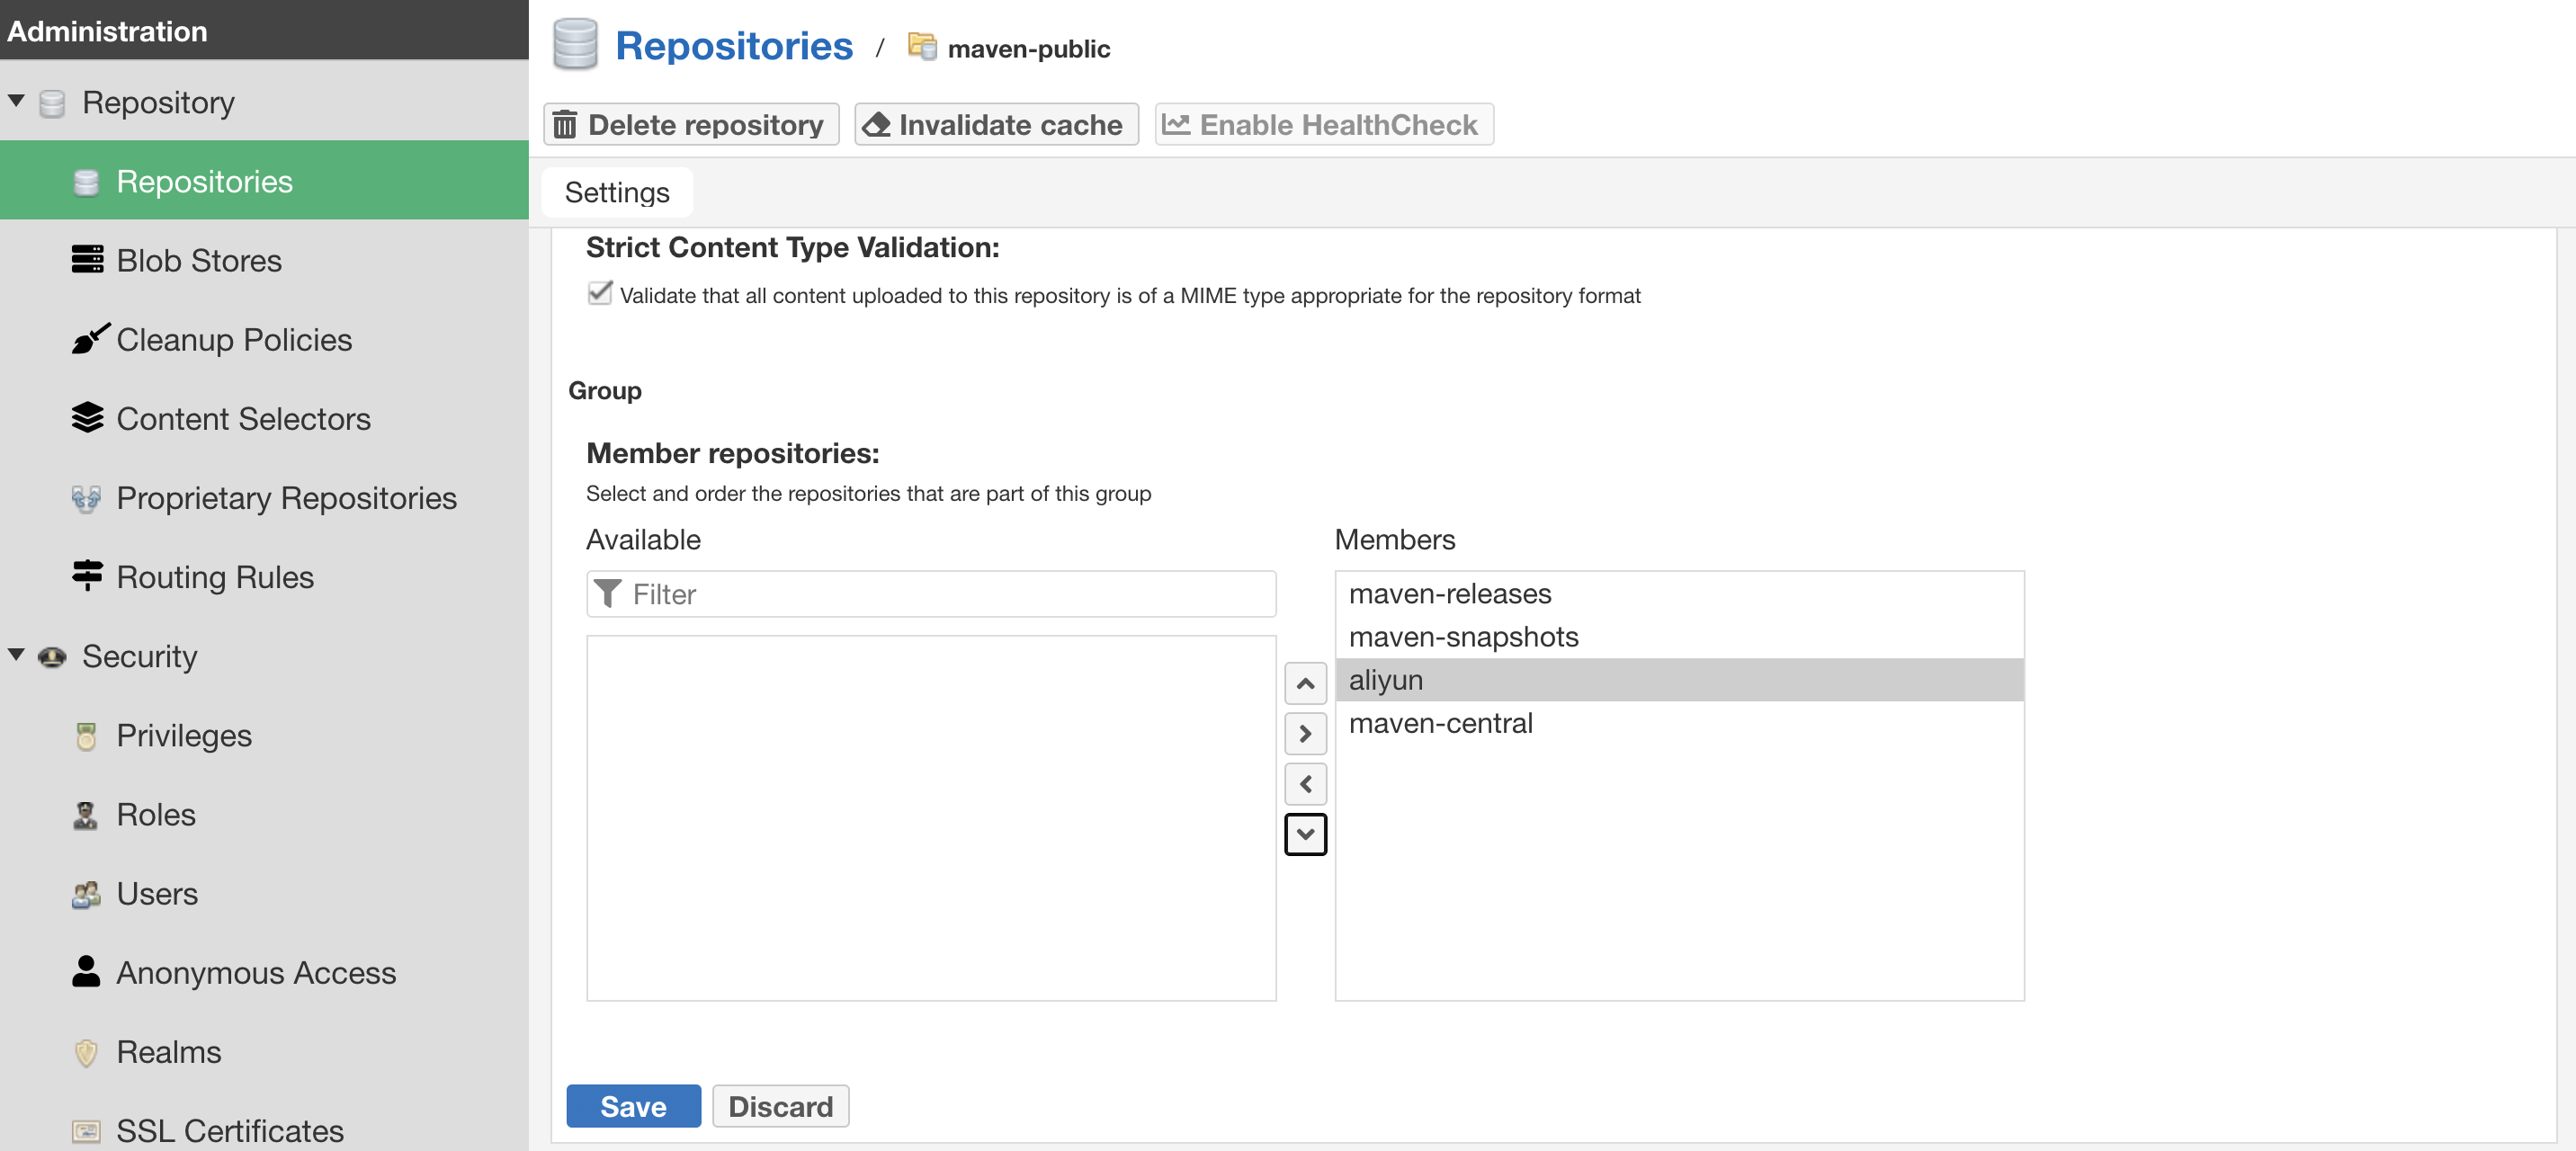Select the Settings tab
Viewport: 2576px width, 1151px height.
[617, 192]
